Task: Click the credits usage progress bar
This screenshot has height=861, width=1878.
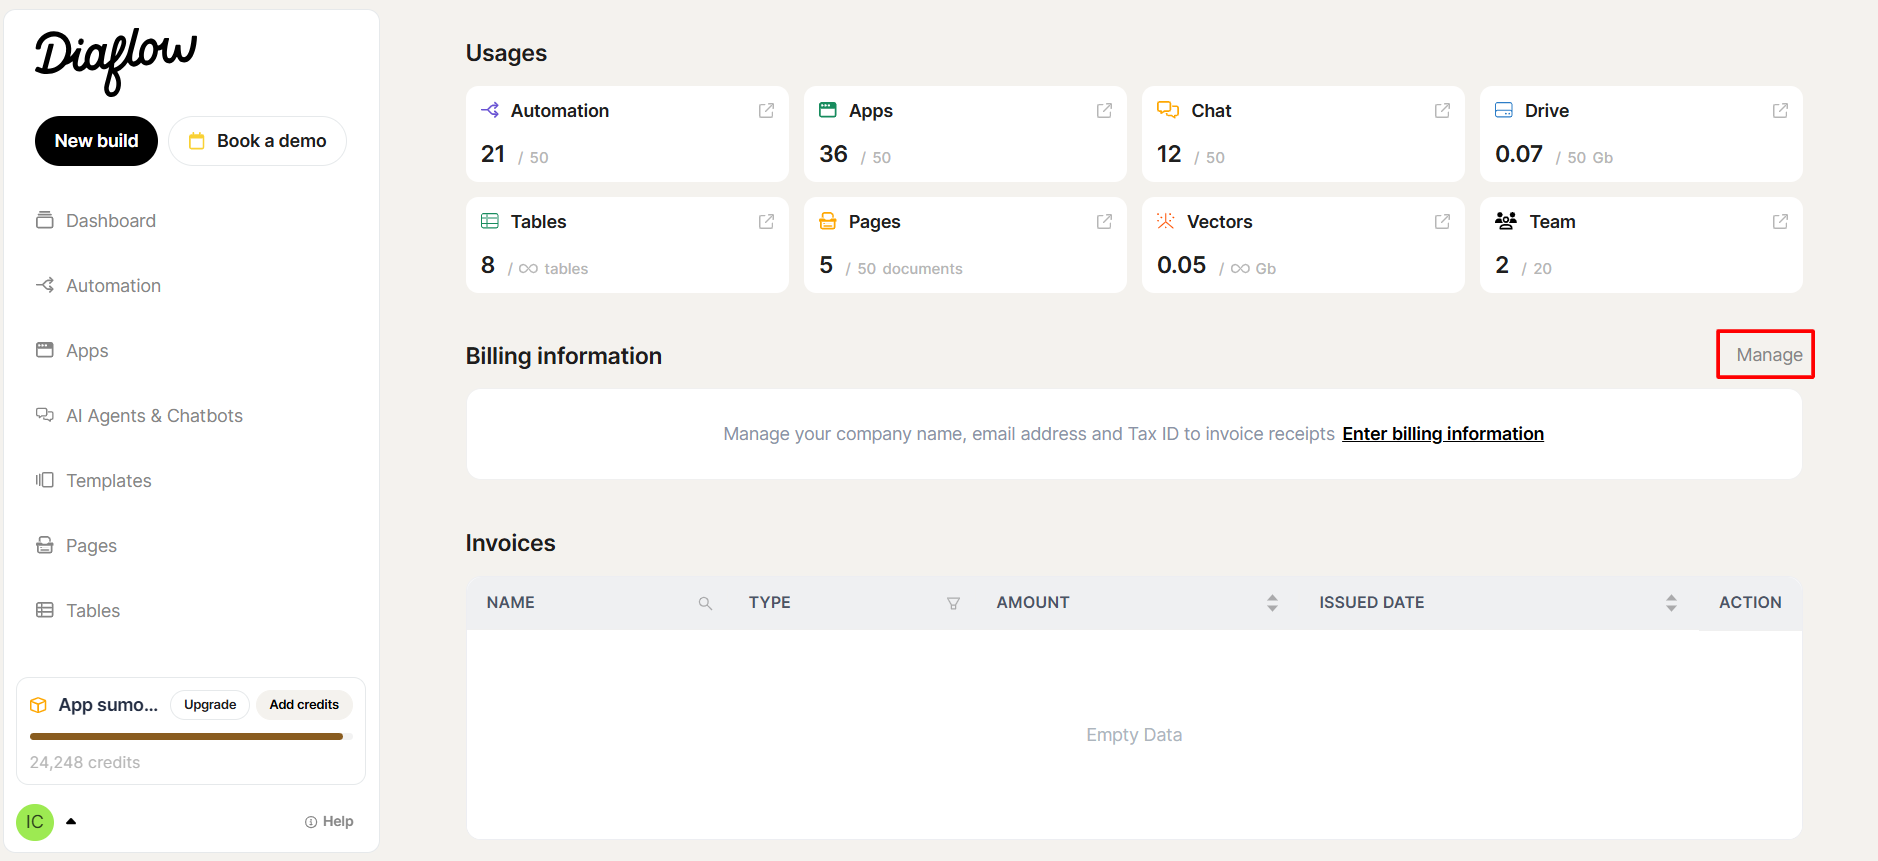Action: click(190, 737)
